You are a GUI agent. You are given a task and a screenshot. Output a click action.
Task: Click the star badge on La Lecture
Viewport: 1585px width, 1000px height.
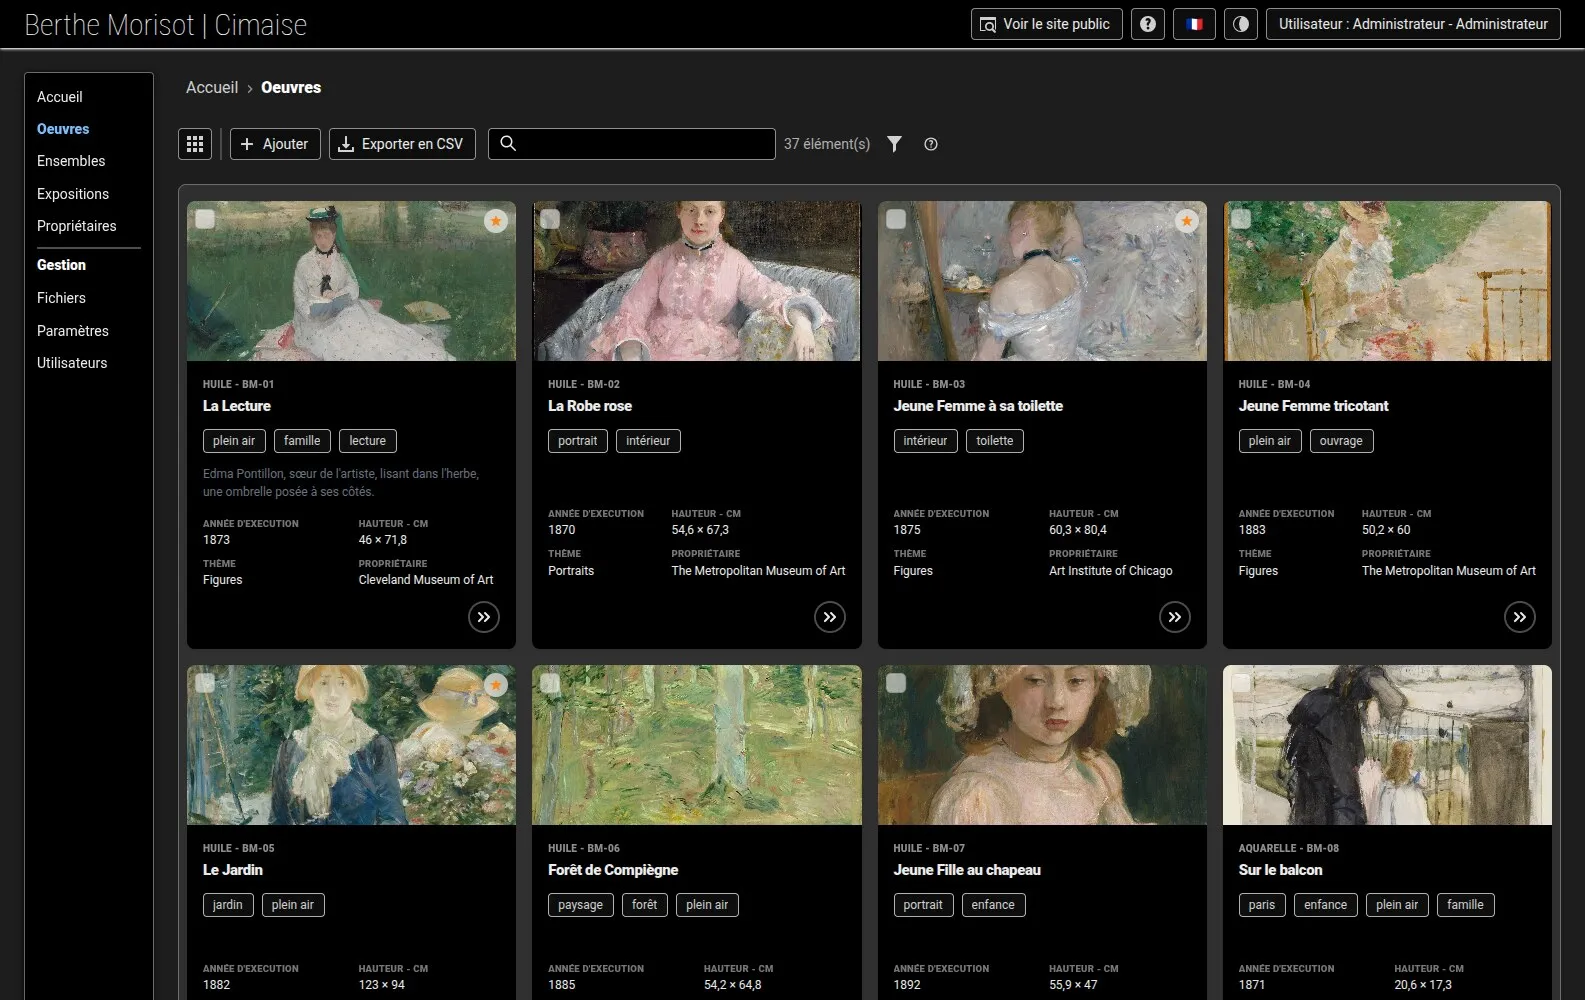click(x=496, y=221)
